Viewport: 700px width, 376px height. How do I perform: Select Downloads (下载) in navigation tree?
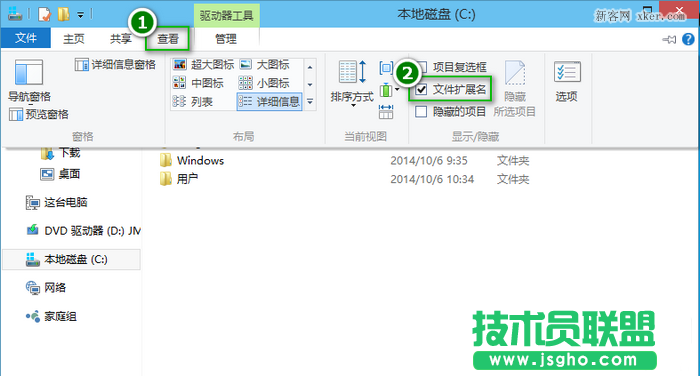(60, 153)
